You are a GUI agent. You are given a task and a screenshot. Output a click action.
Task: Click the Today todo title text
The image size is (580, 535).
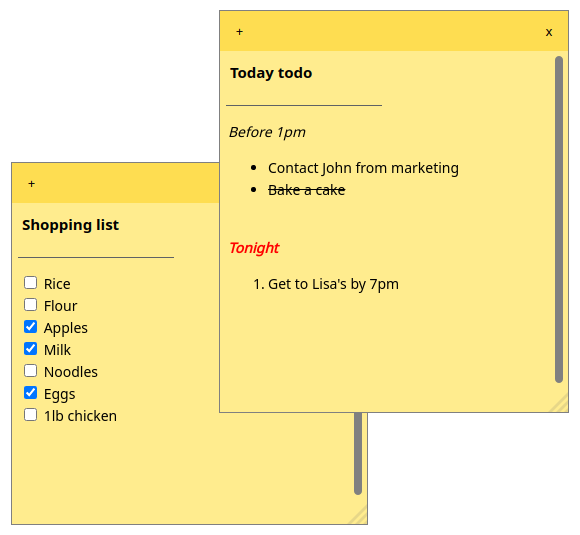pos(271,73)
